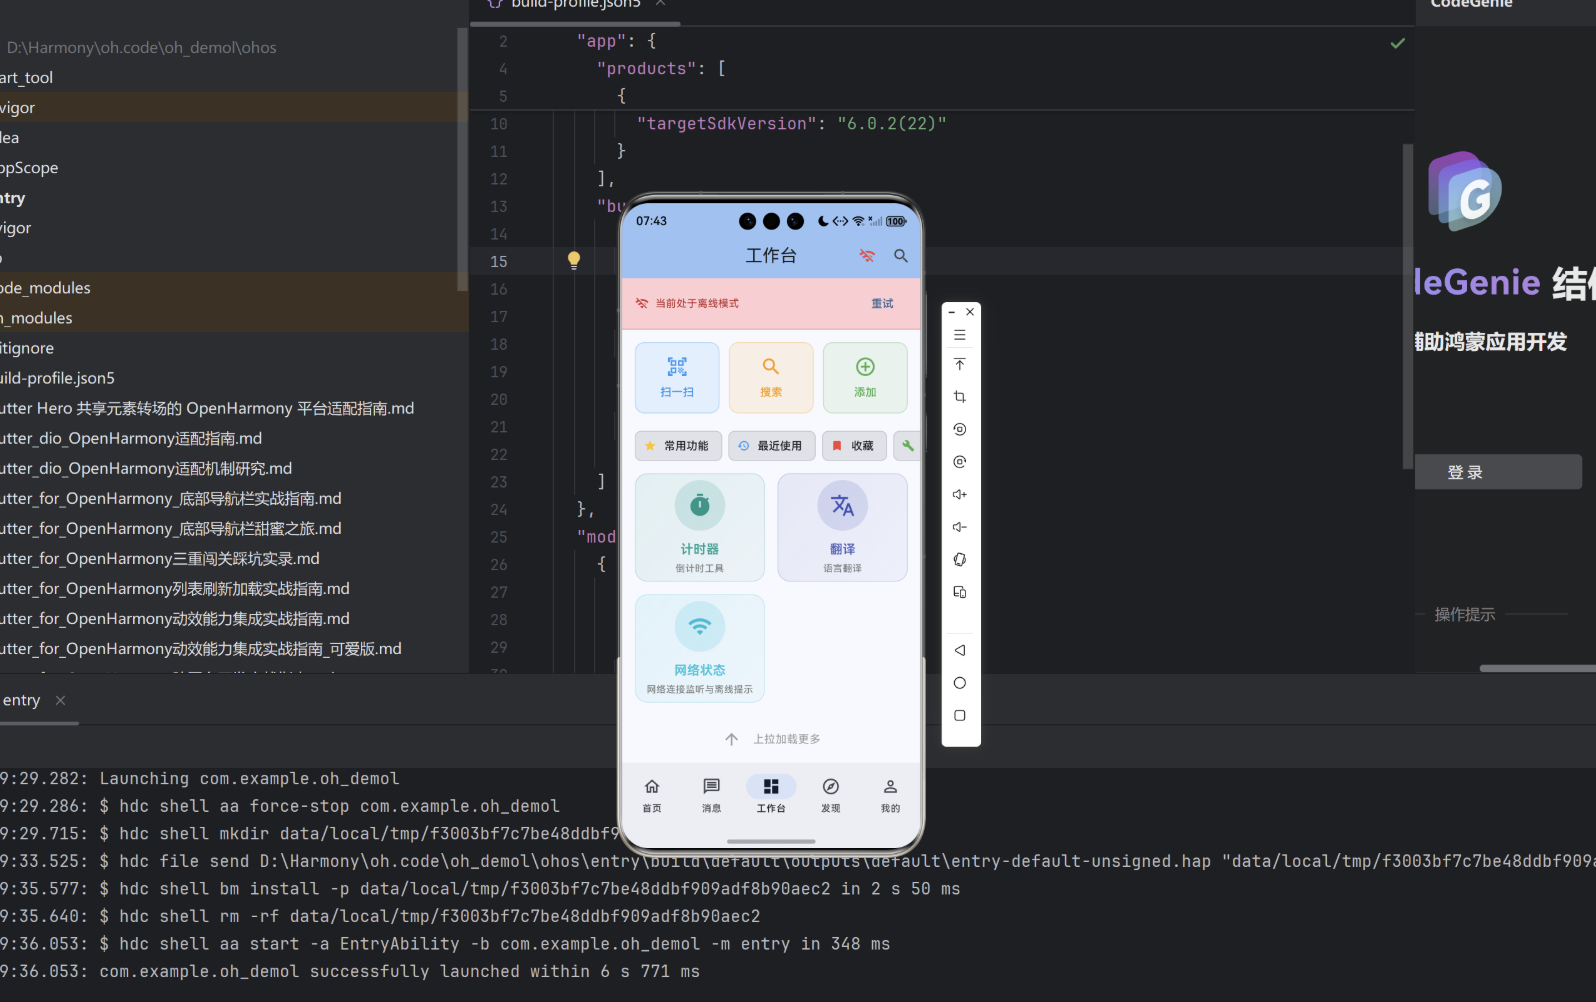The height and width of the screenshot is (1002, 1596).
Task: Open the Flutter Hero 共享元素转场 guide file
Action: click(207, 408)
